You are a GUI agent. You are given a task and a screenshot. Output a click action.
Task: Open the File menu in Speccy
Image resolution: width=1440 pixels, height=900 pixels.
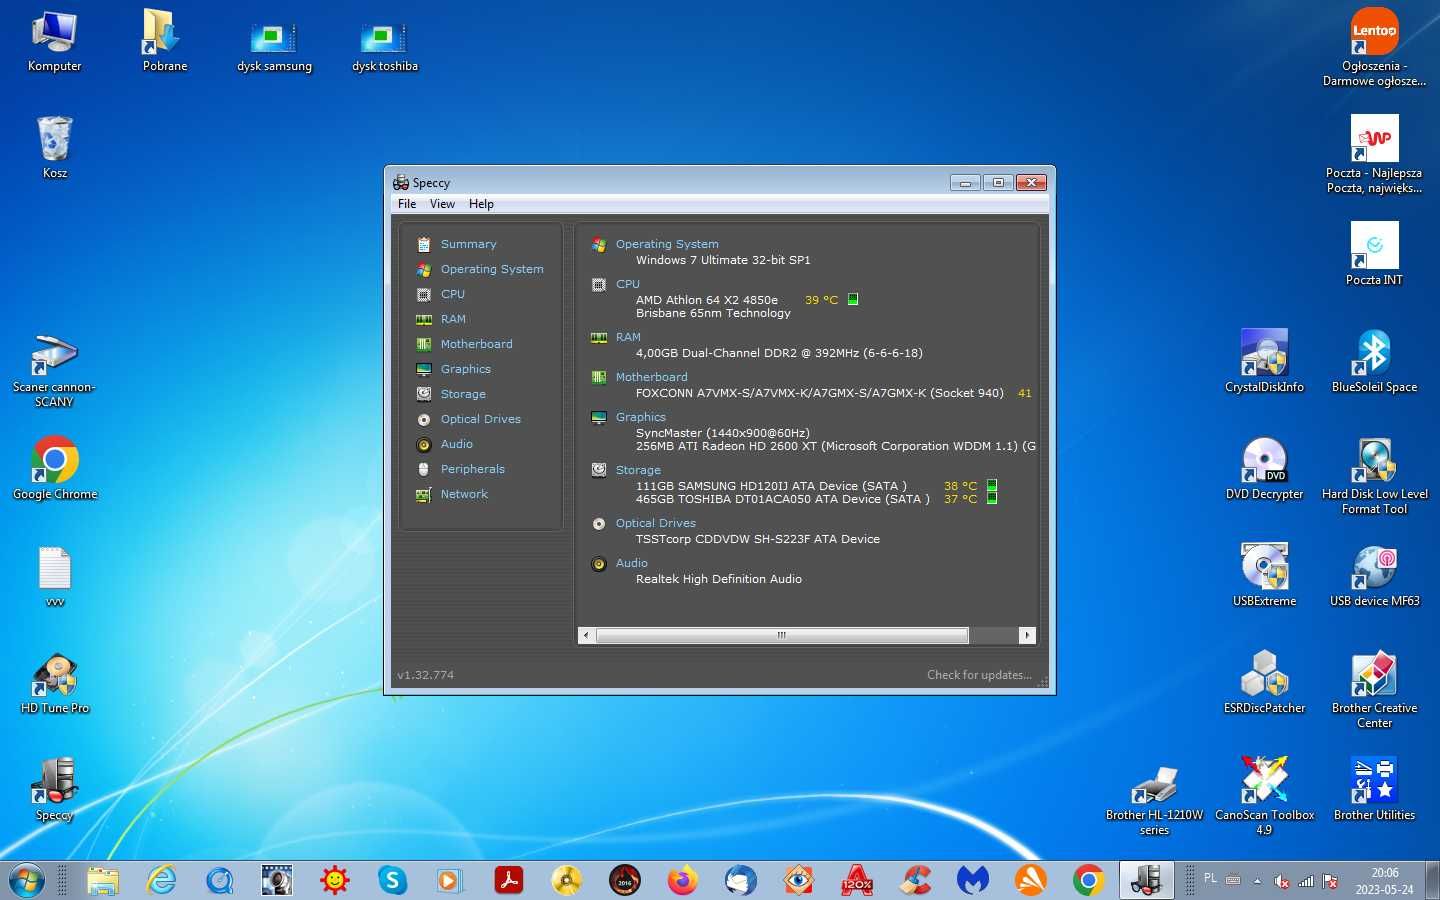tap(407, 204)
